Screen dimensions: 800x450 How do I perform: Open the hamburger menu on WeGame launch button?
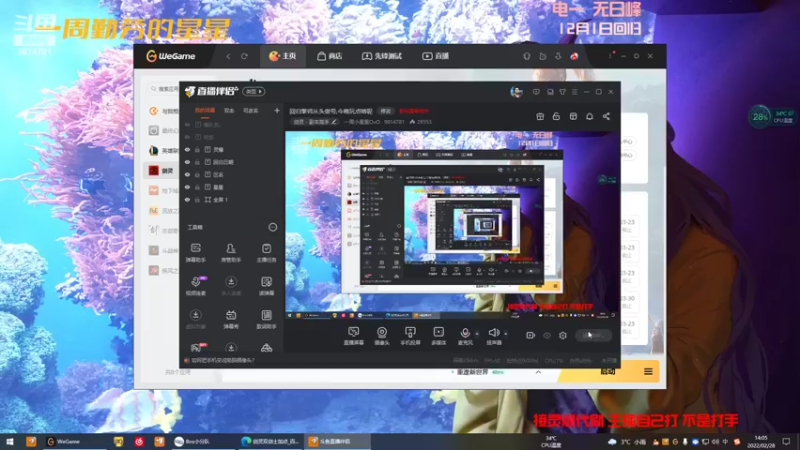648,371
